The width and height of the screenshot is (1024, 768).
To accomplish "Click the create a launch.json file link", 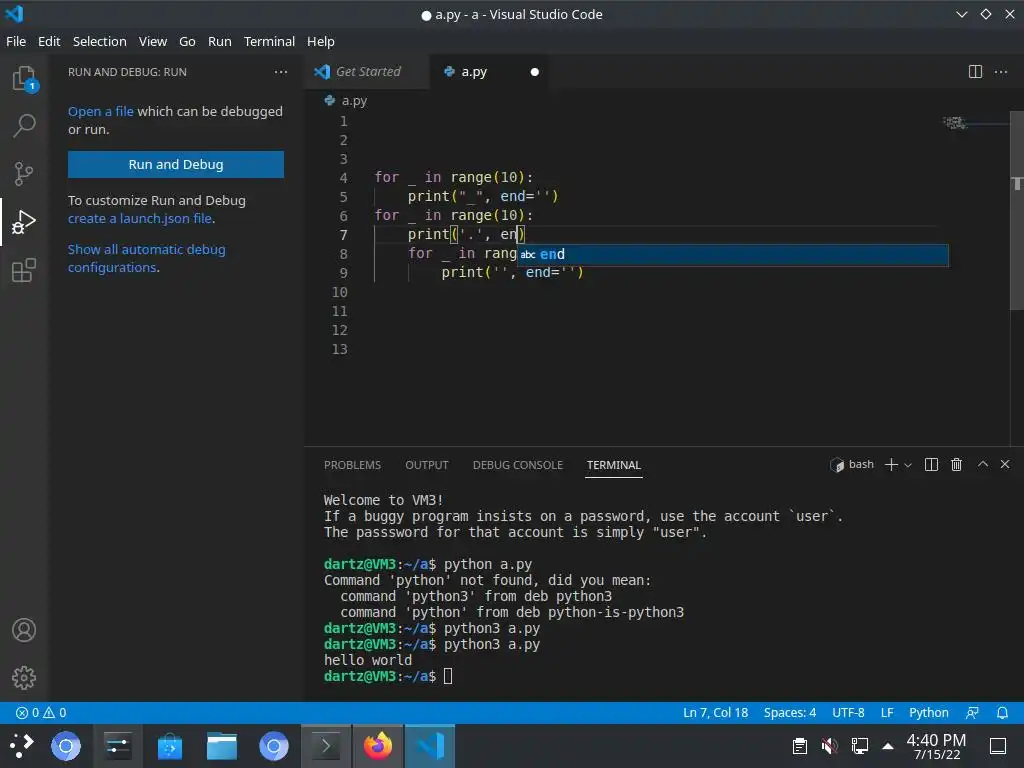I will click(x=140, y=219).
